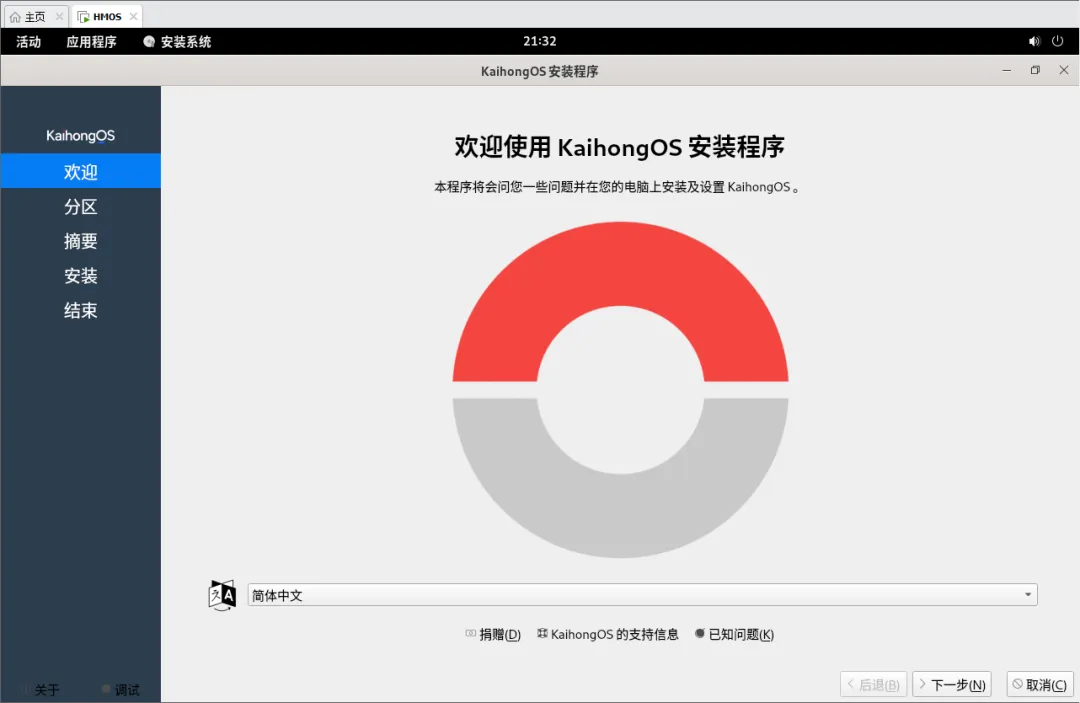
Task: Open the 应用程序 menu
Action: point(91,42)
